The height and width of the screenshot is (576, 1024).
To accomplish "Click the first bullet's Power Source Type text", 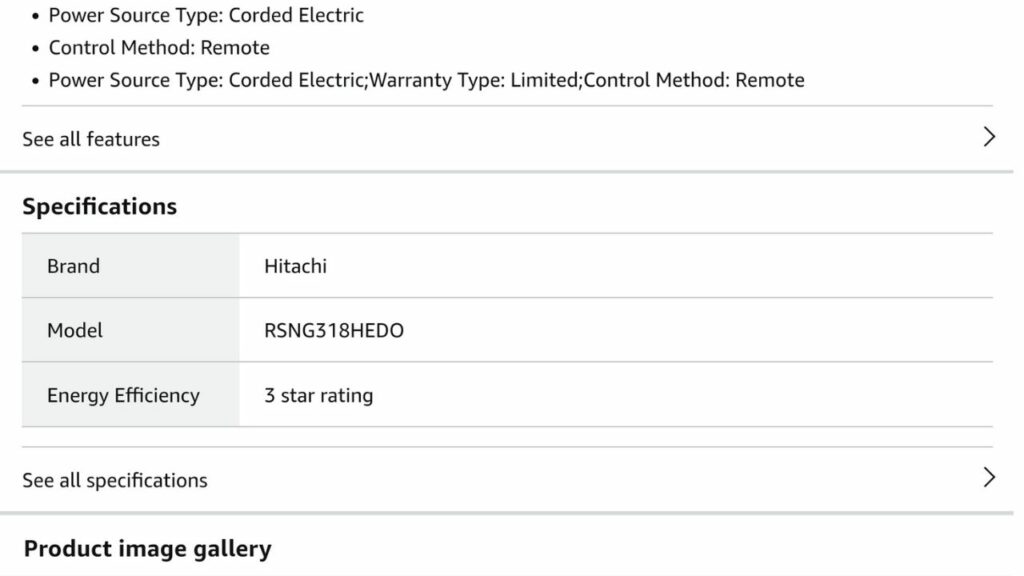I will [x=206, y=16].
